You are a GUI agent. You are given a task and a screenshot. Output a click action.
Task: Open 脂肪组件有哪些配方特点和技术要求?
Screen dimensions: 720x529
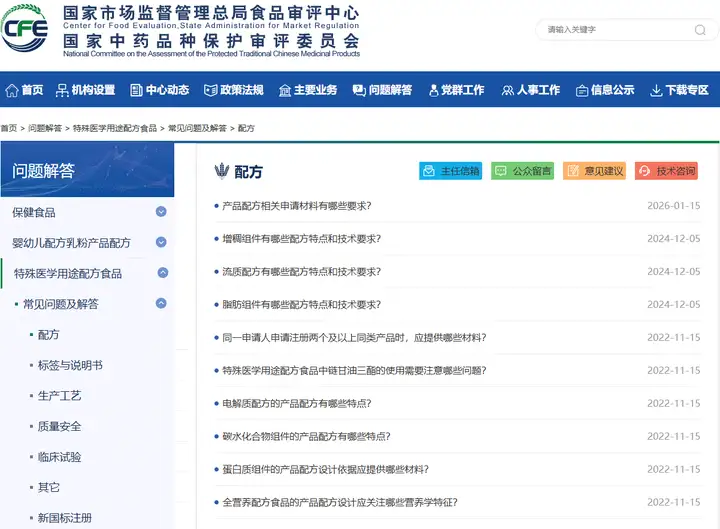tap(302, 304)
